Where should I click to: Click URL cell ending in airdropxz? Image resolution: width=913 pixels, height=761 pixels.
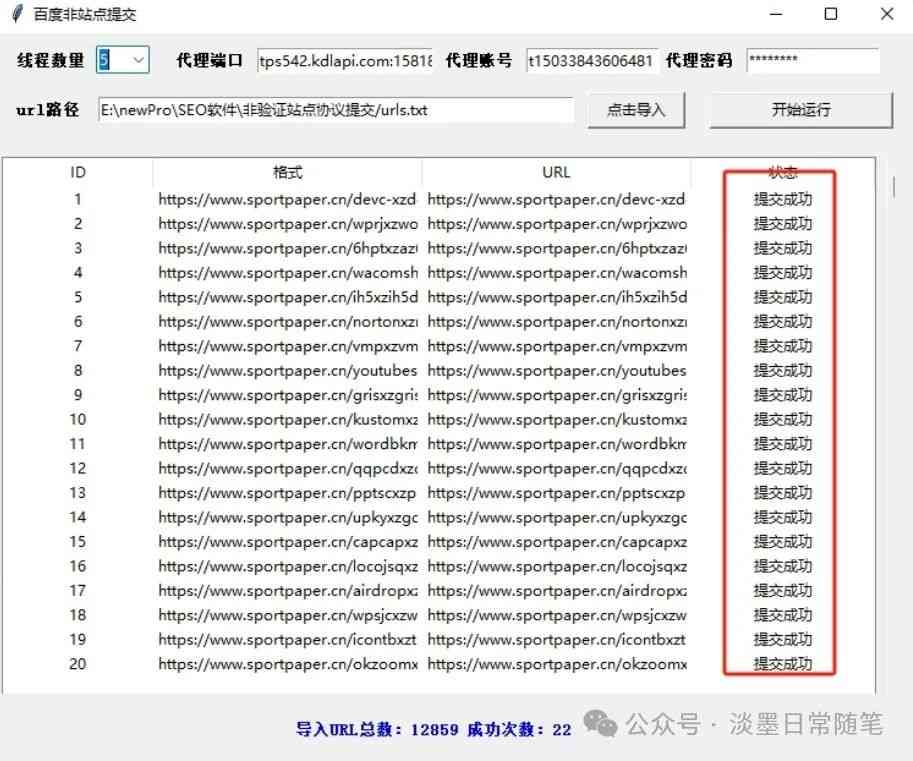[x=557, y=590]
